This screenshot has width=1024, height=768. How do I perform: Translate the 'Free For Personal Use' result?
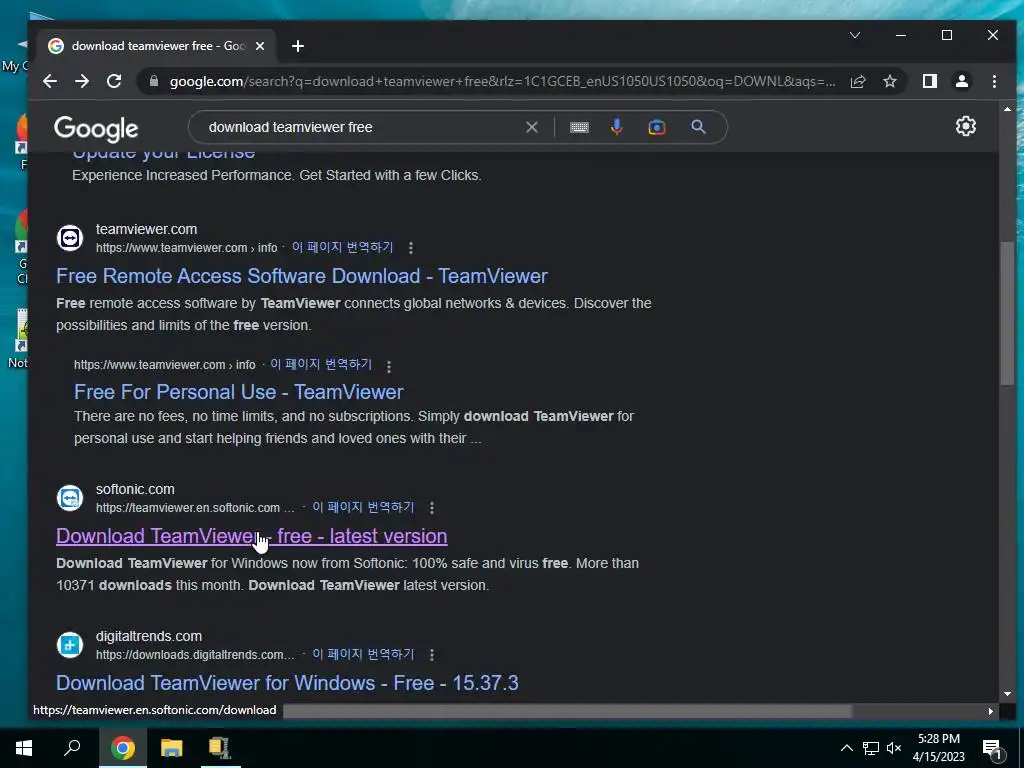321,364
